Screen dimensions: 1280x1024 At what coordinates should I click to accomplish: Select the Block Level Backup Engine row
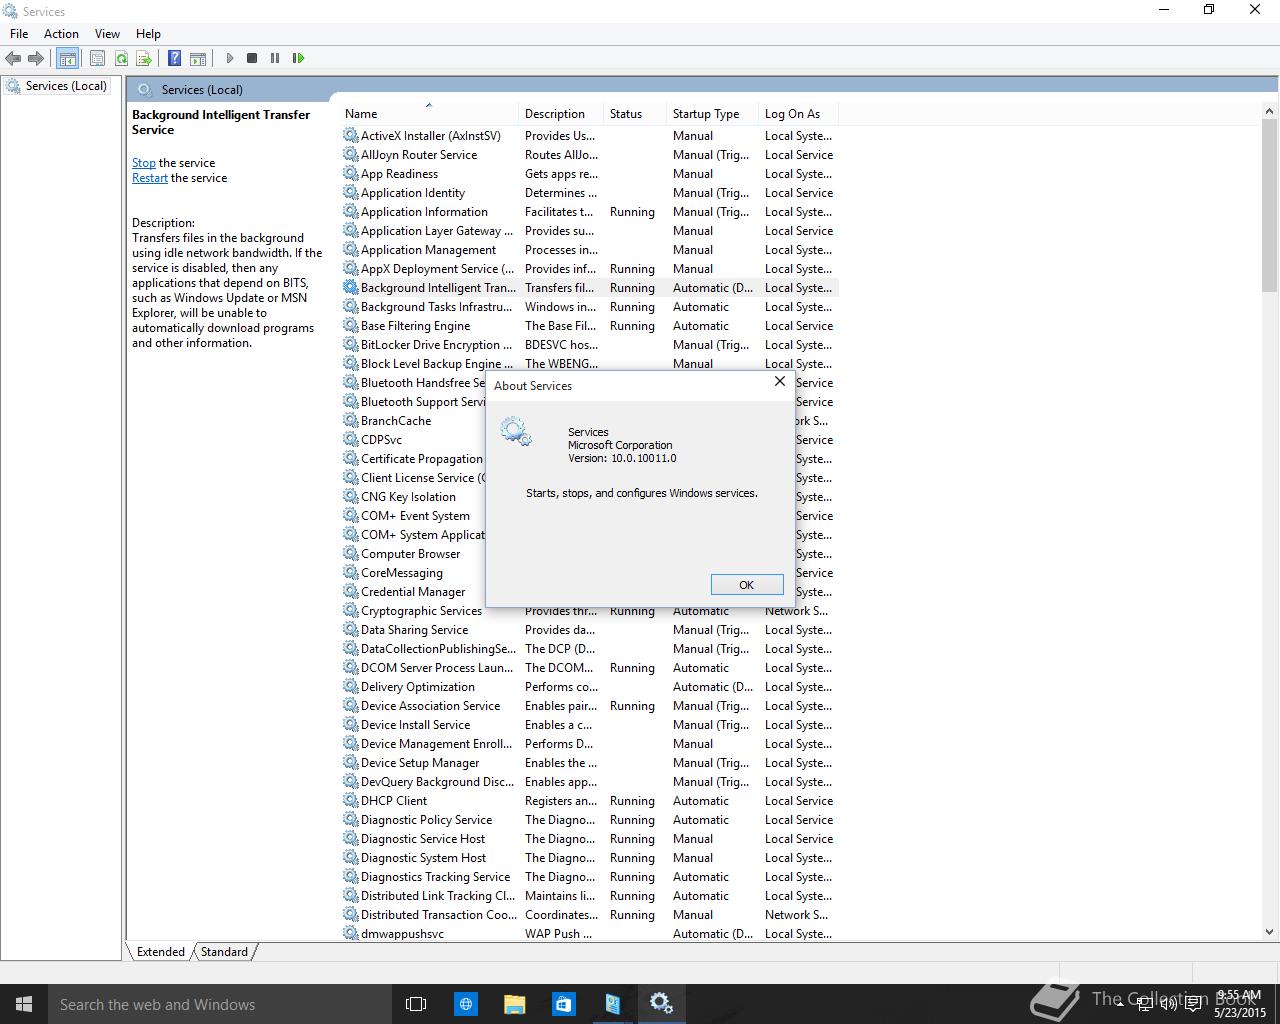589,364
